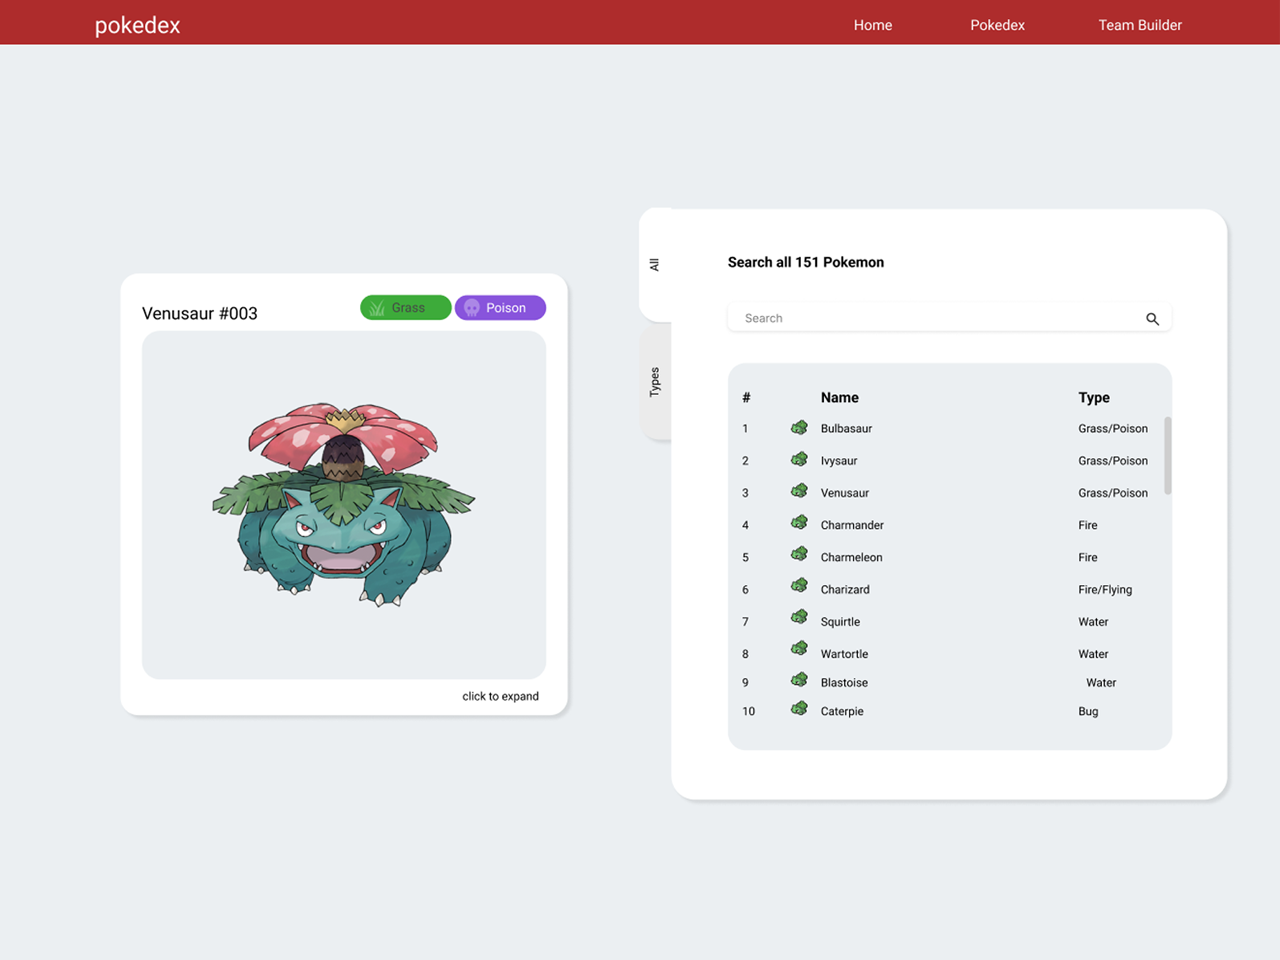This screenshot has width=1280, height=960.
Task: Click 'Search all 151 Pokemon' heading
Action: click(806, 262)
